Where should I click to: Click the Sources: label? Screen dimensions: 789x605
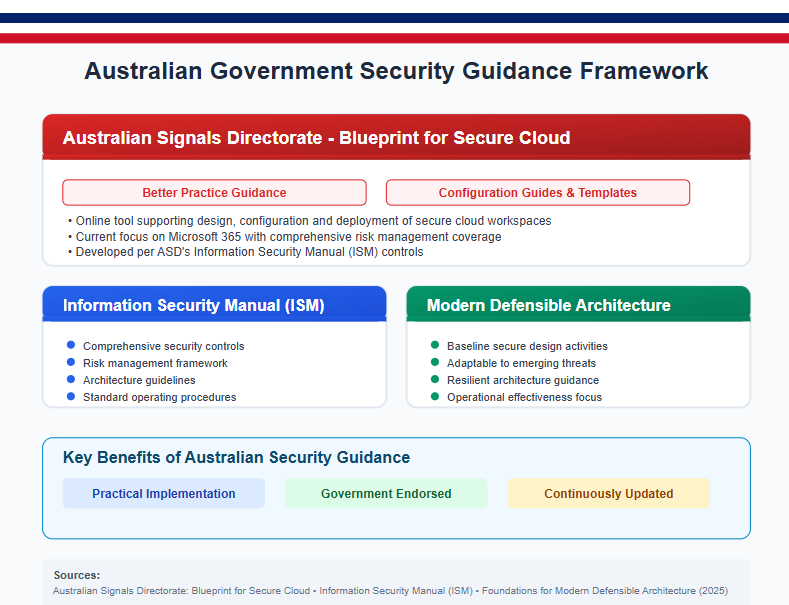tap(77, 575)
